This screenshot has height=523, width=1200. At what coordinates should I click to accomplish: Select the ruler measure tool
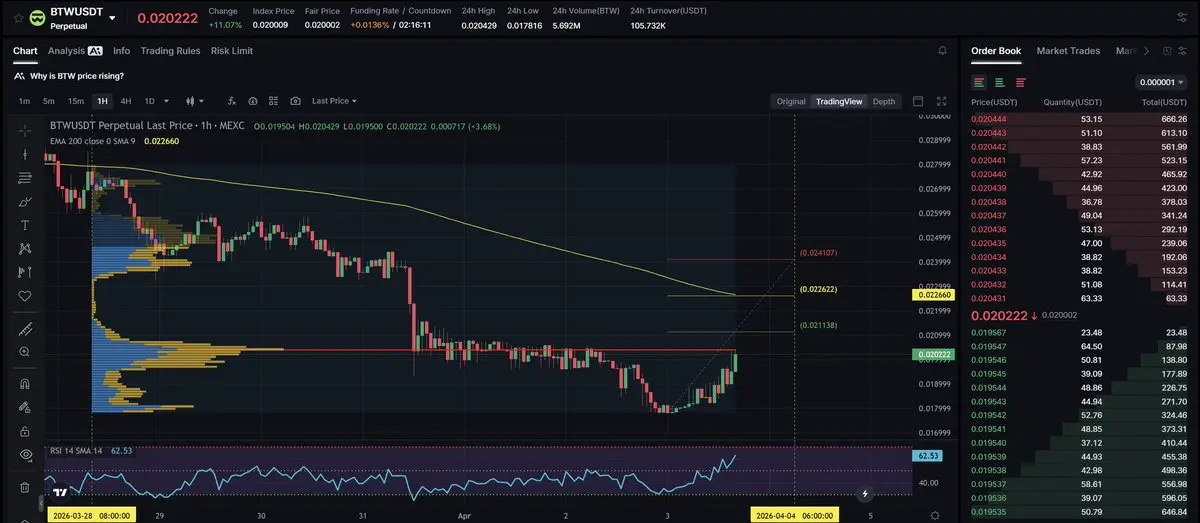click(x=25, y=329)
